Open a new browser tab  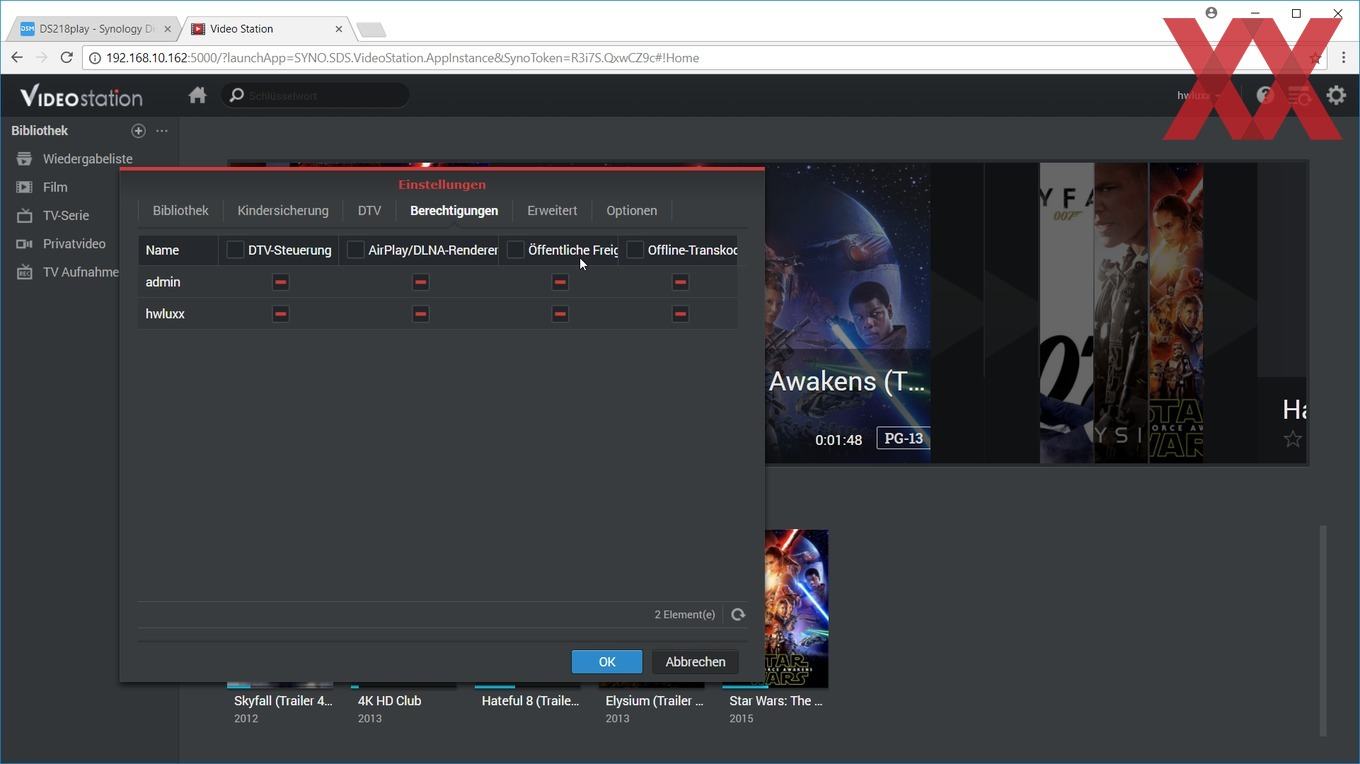371,30
